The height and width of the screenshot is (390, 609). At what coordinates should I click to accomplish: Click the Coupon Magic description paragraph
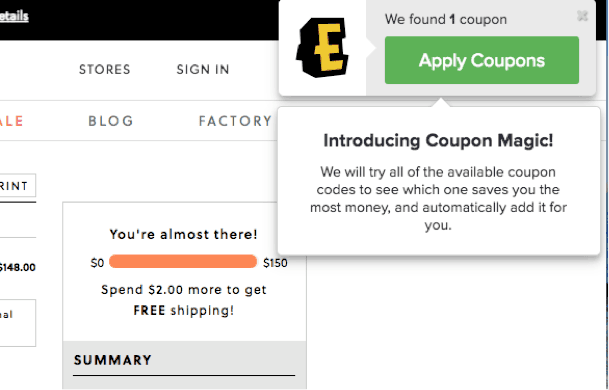pyautogui.click(x=438, y=198)
